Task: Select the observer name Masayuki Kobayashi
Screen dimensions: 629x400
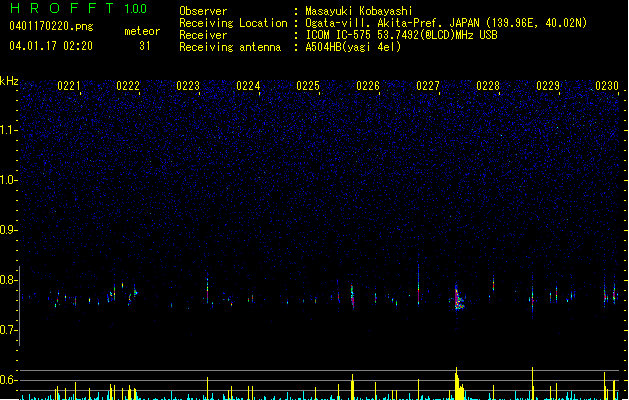Action: [x=358, y=11]
